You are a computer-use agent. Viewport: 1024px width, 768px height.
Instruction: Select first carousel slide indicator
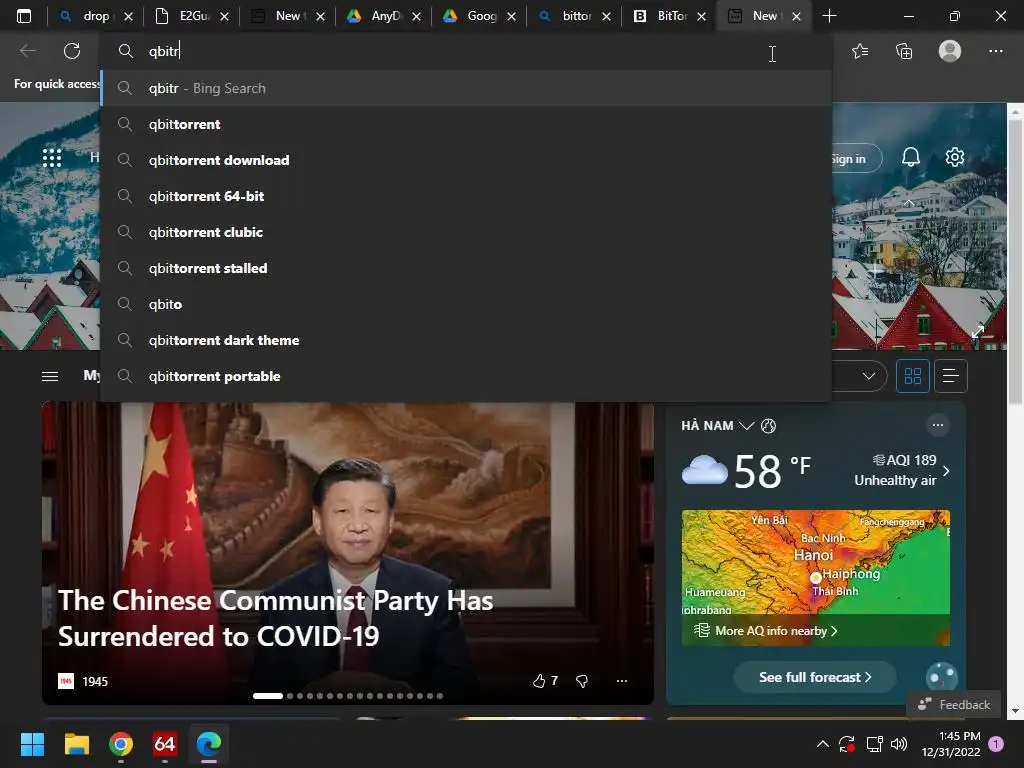click(x=268, y=696)
